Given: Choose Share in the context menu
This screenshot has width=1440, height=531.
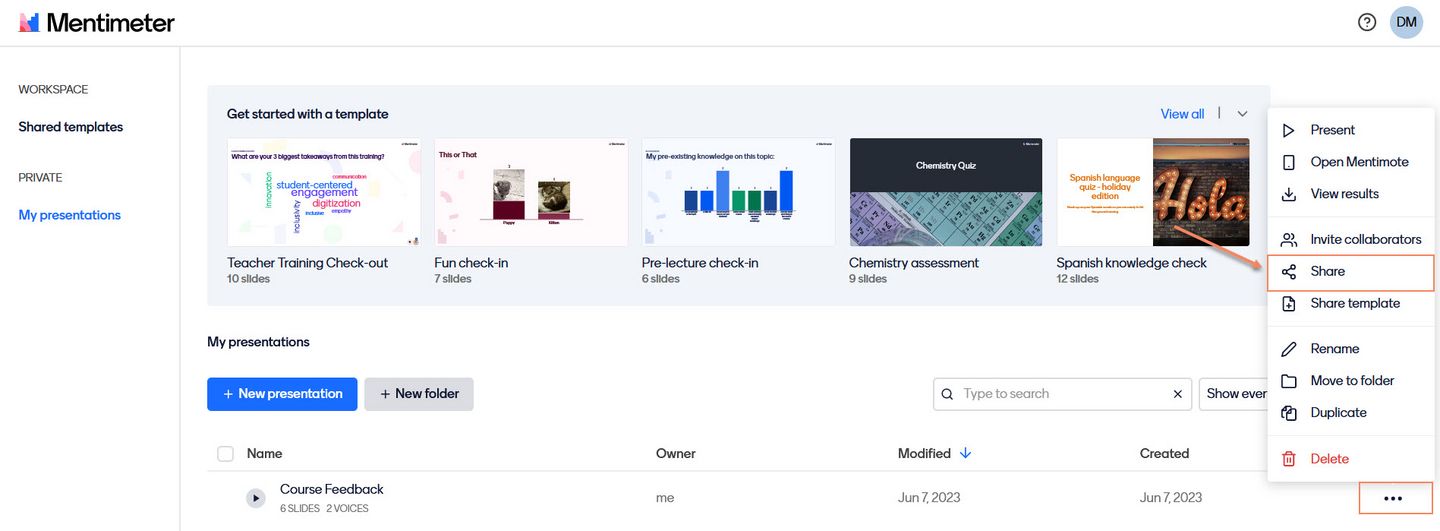Looking at the screenshot, I should coord(1327,272).
